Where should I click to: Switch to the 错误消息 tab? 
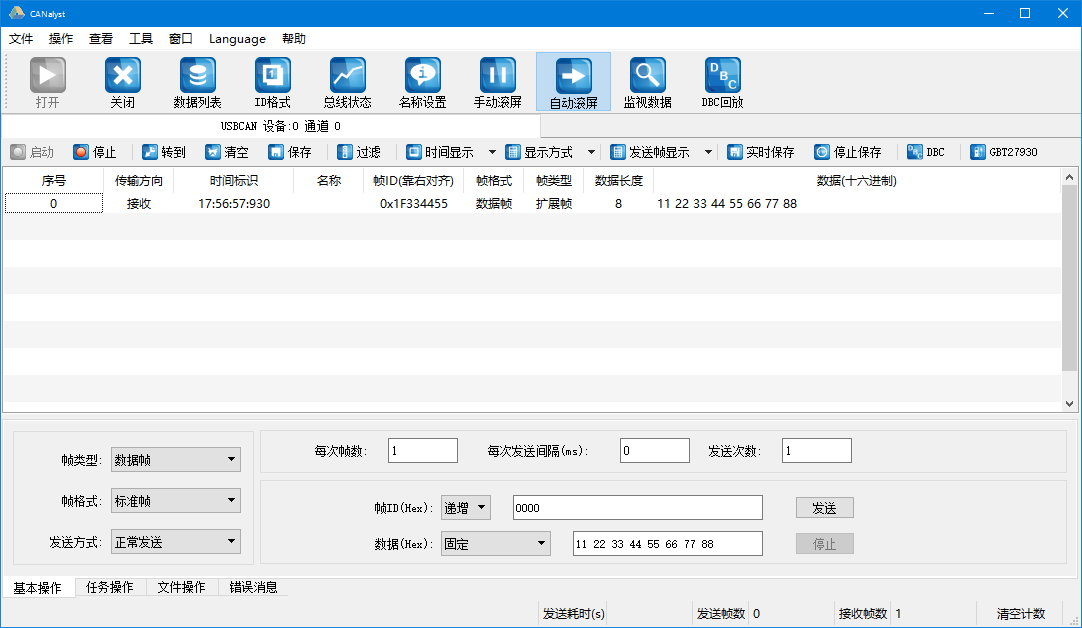click(x=253, y=587)
